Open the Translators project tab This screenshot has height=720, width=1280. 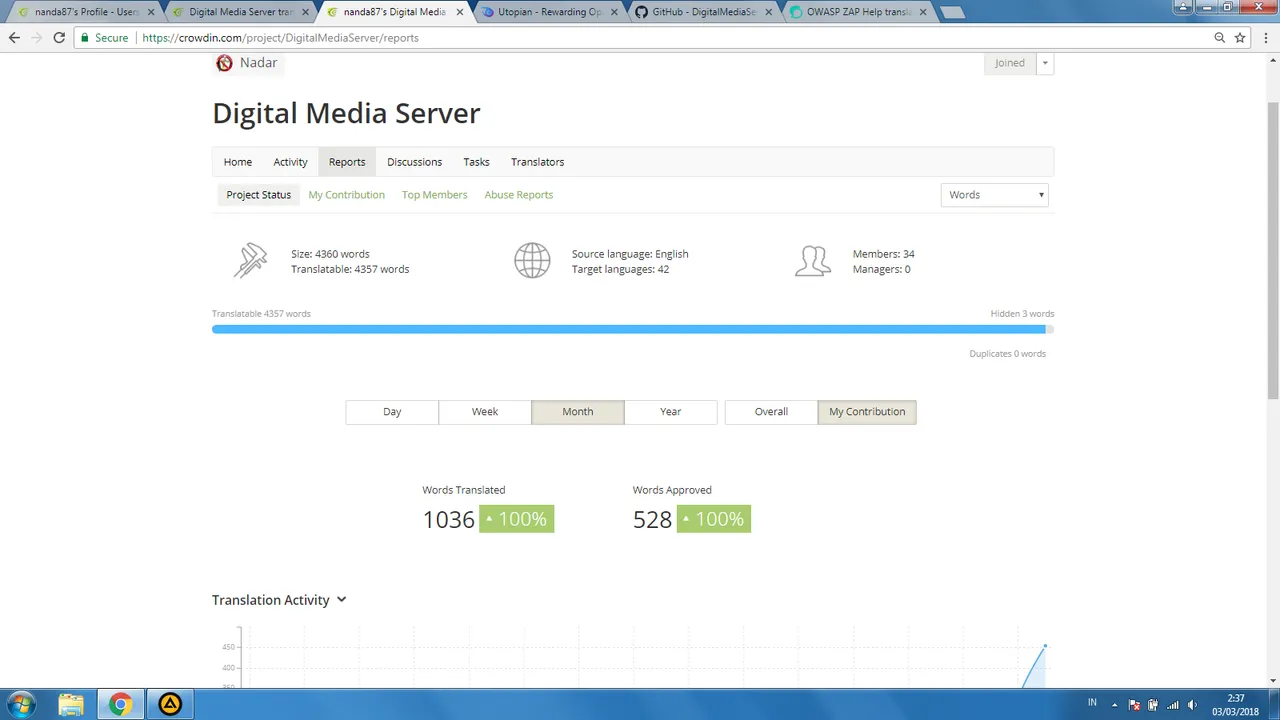pyautogui.click(x=537, y=162)
